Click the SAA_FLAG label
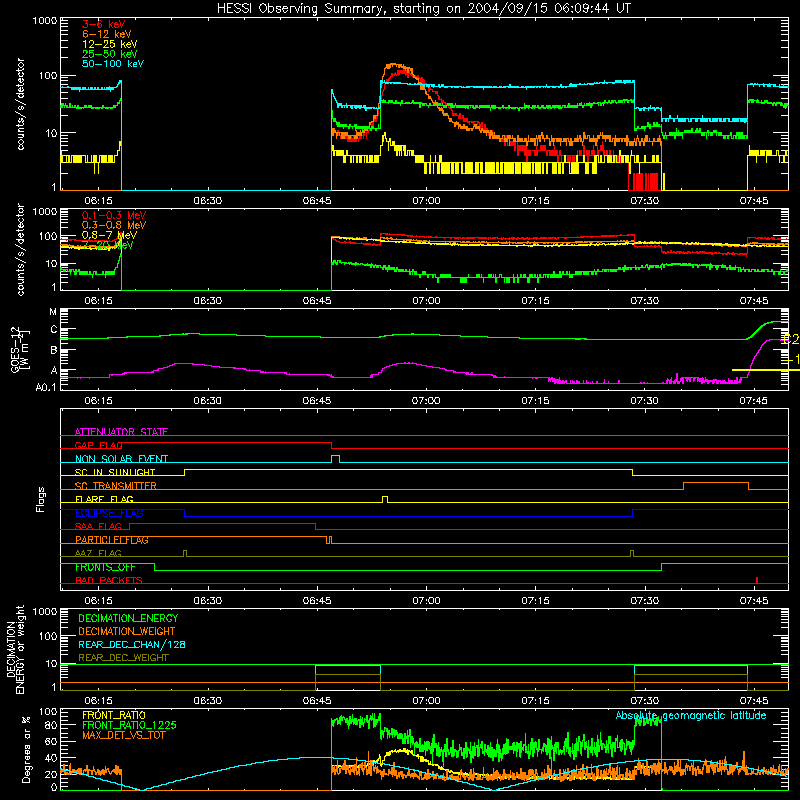Viewport: 800px width, 800px height. tap(98, 526)
